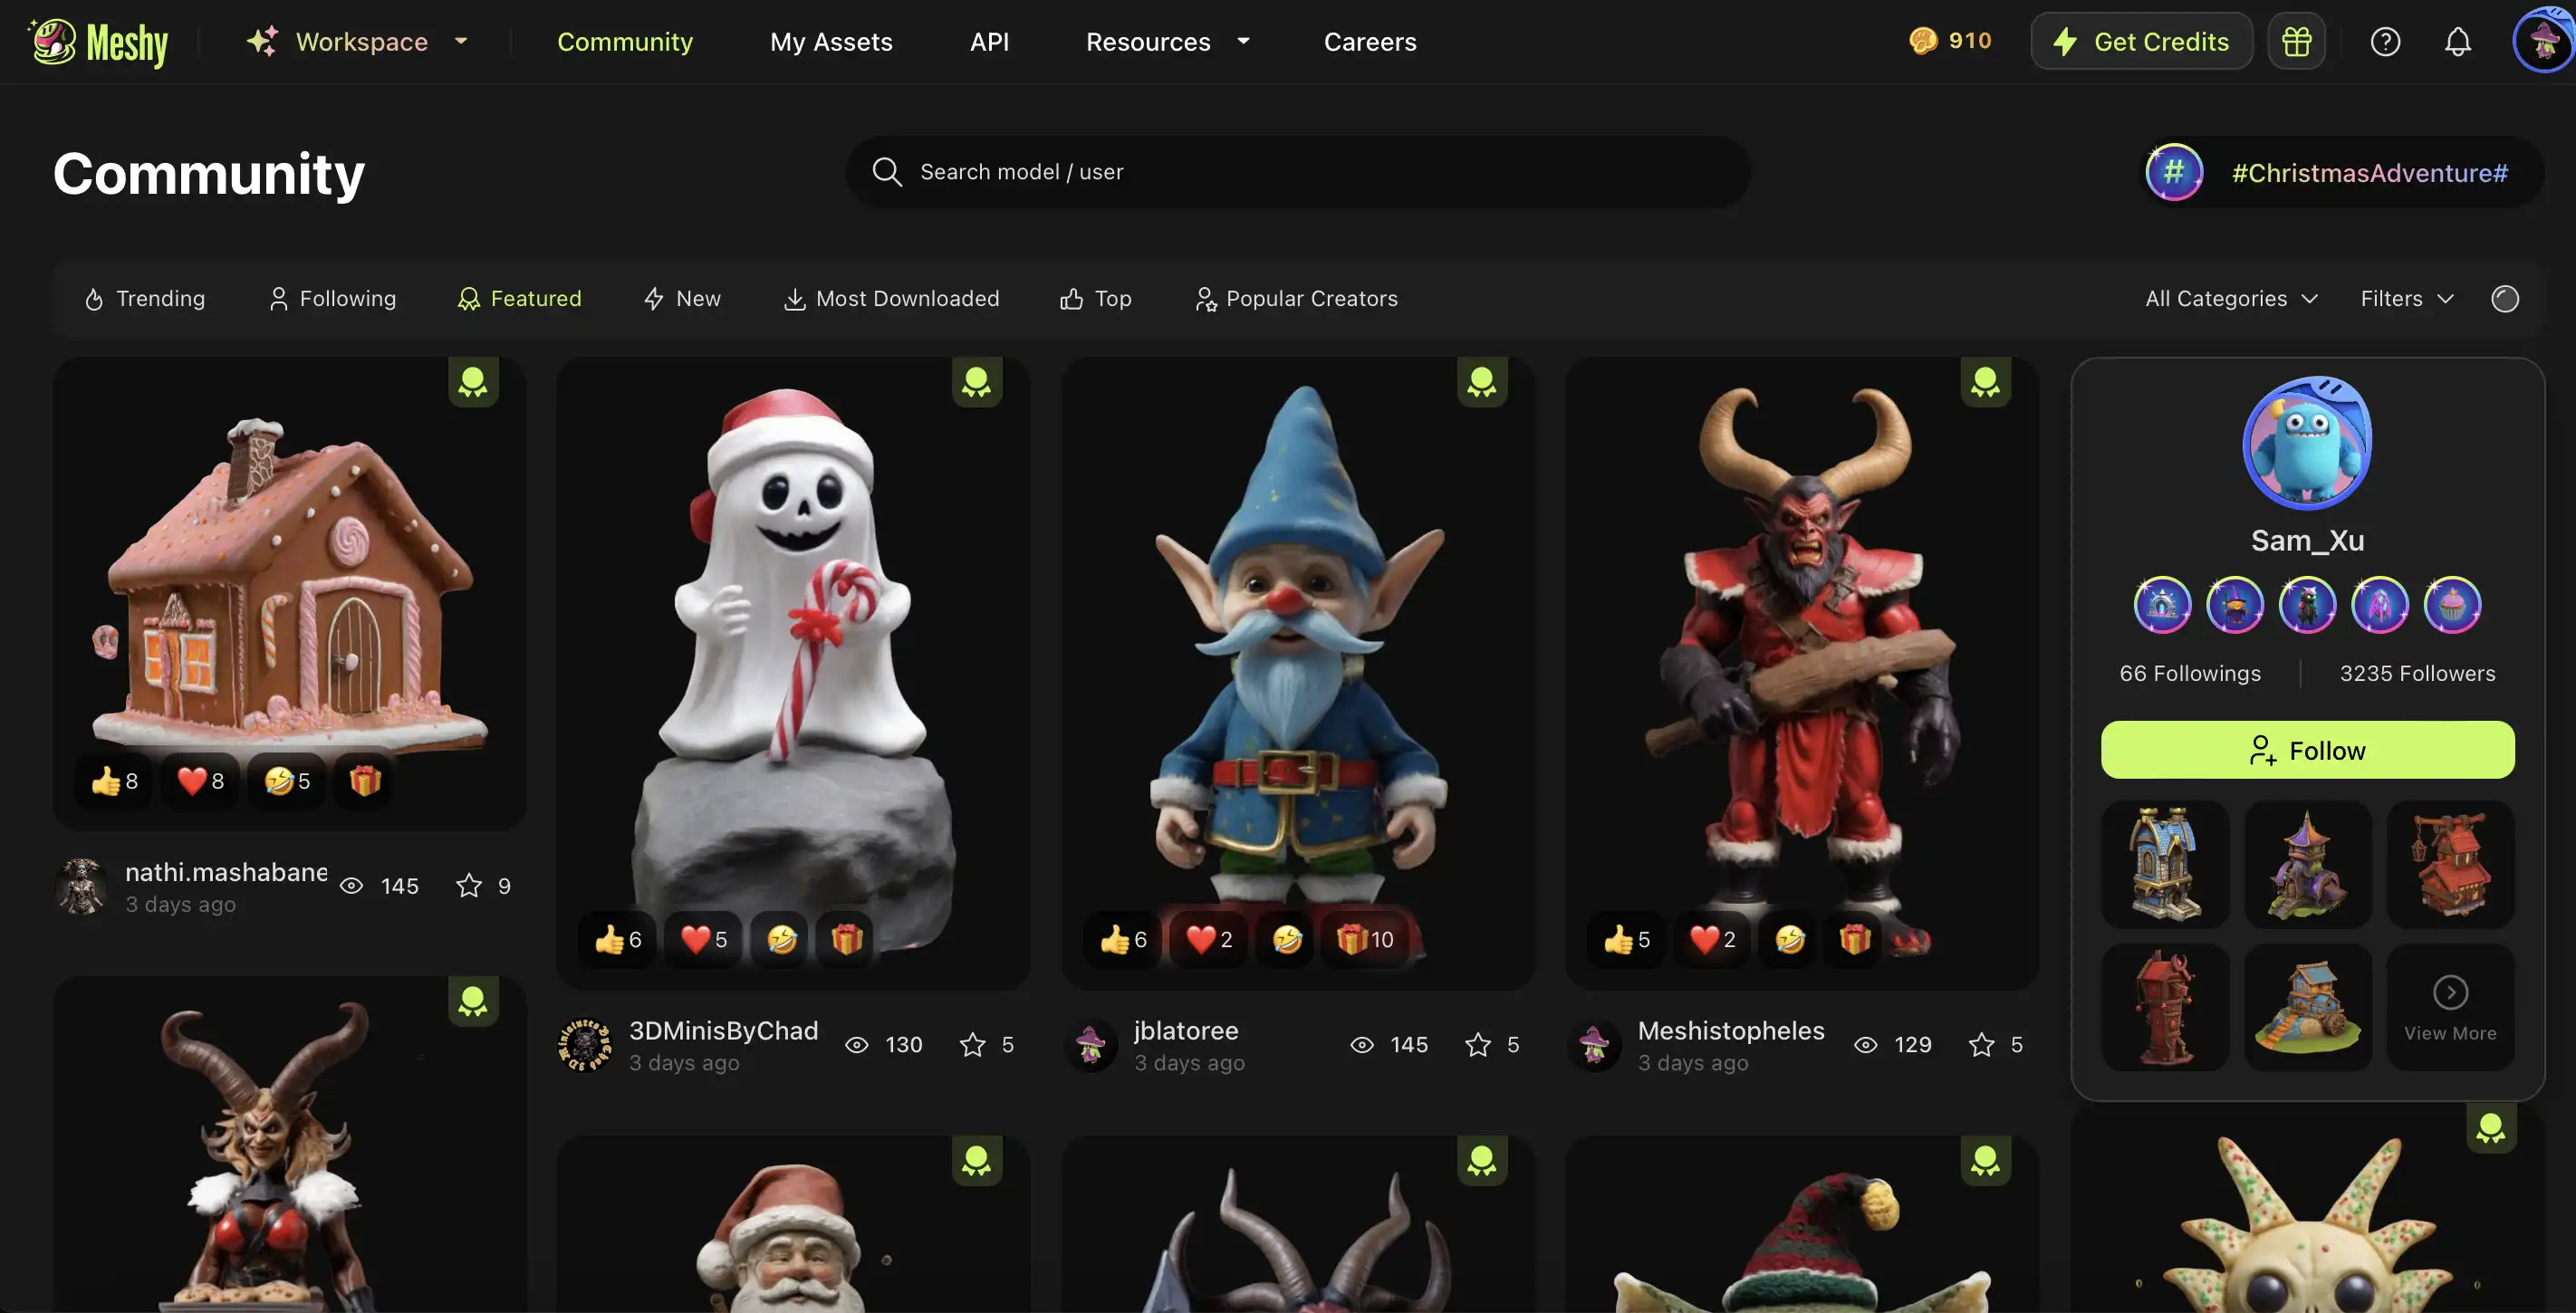Heart react on the gingerbread house model
2576x1313 pixels.
coord(201,781)
